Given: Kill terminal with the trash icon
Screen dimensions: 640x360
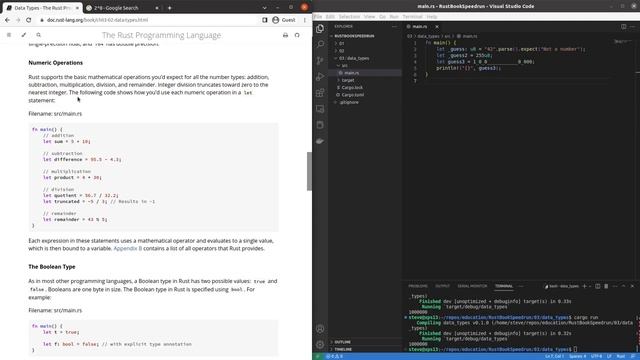Looking at the screenshot, I should pyautogui.click(x=606, y=286).
